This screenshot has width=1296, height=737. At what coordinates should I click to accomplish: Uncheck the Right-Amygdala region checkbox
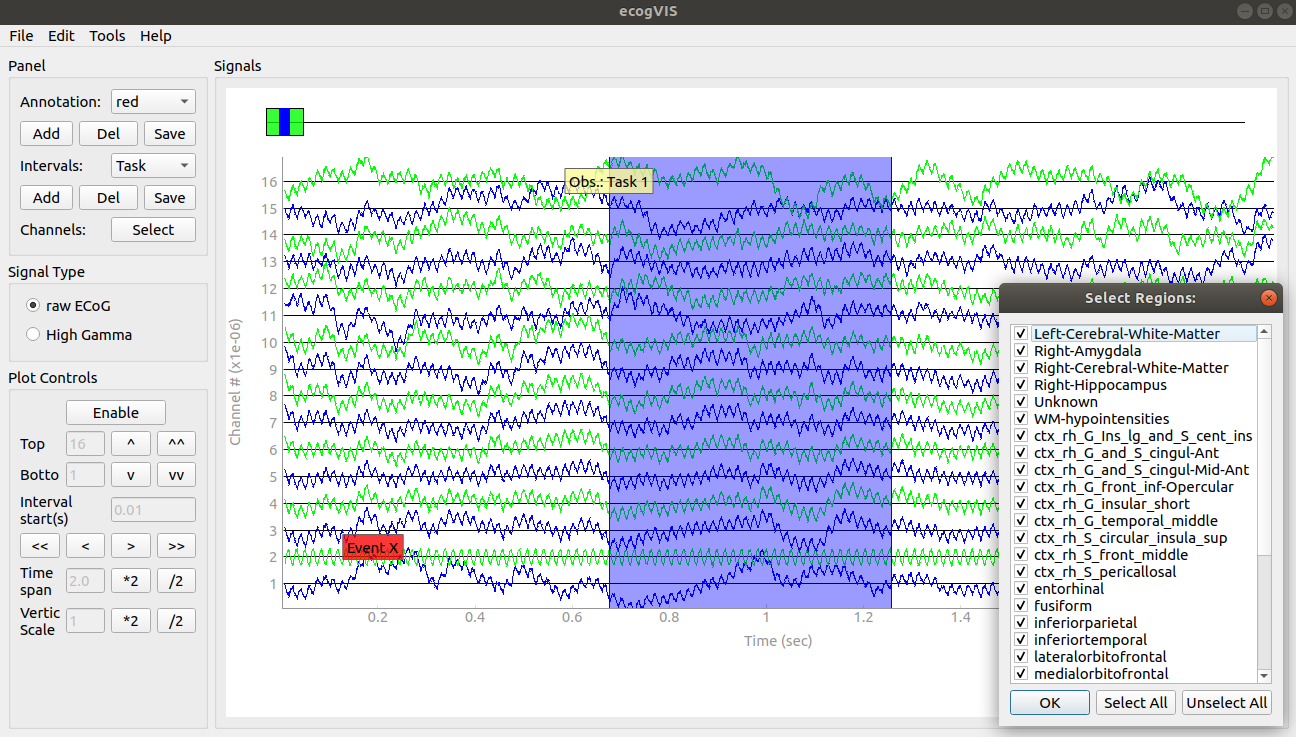click(1020, 351)
